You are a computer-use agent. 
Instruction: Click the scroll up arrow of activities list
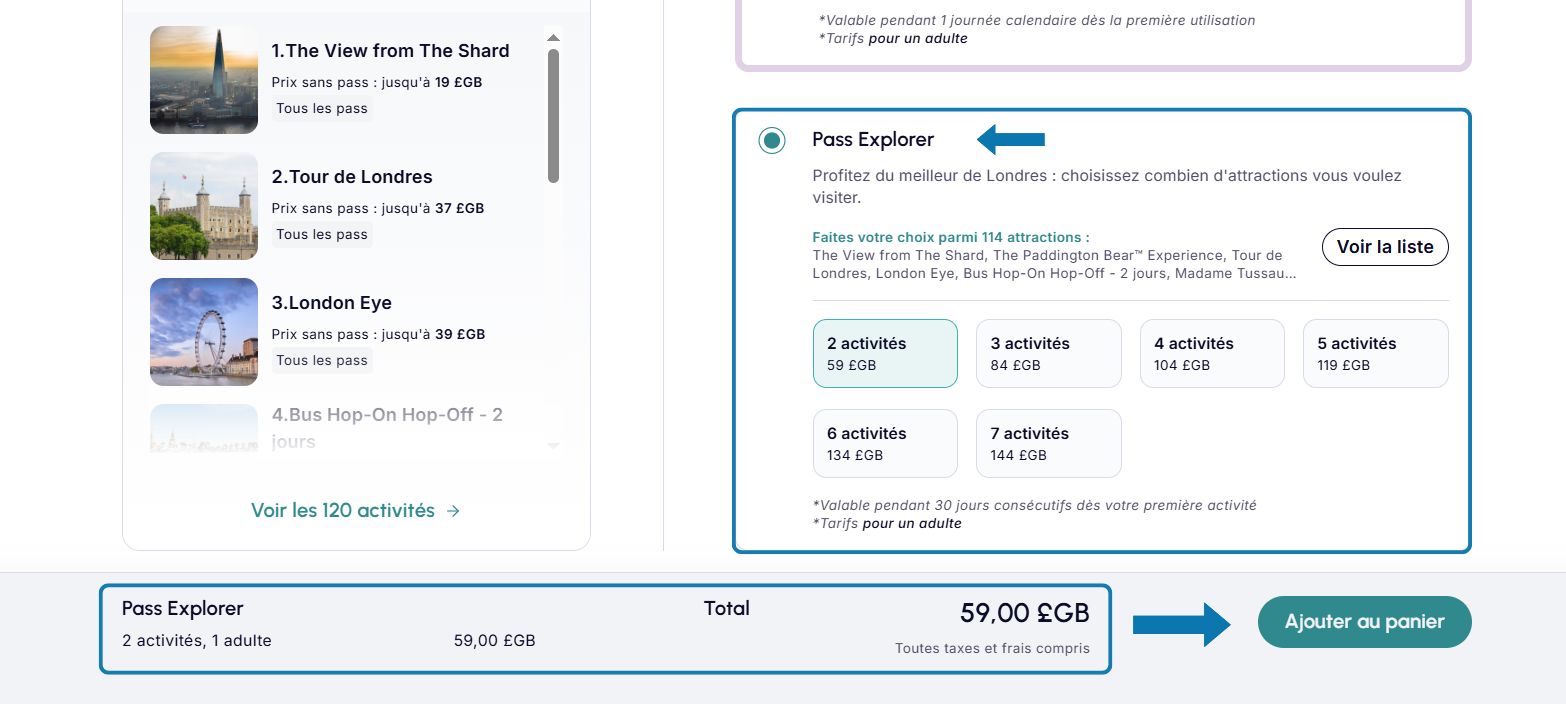coord(553,38)
